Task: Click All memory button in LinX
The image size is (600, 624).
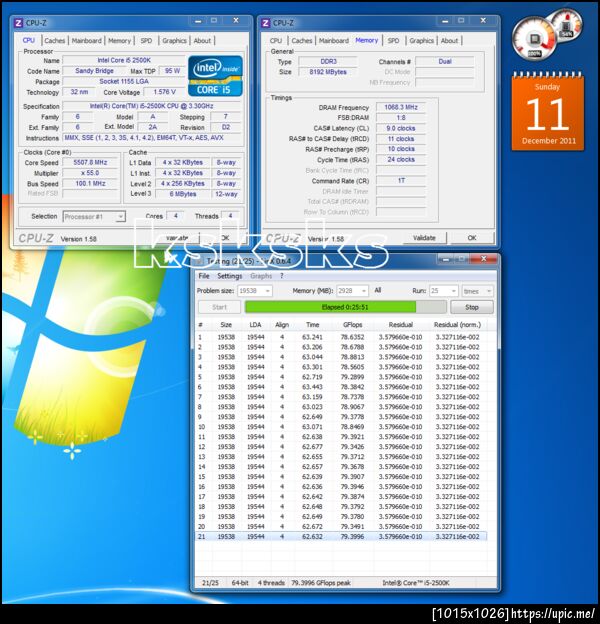Action: coord(378,291)
